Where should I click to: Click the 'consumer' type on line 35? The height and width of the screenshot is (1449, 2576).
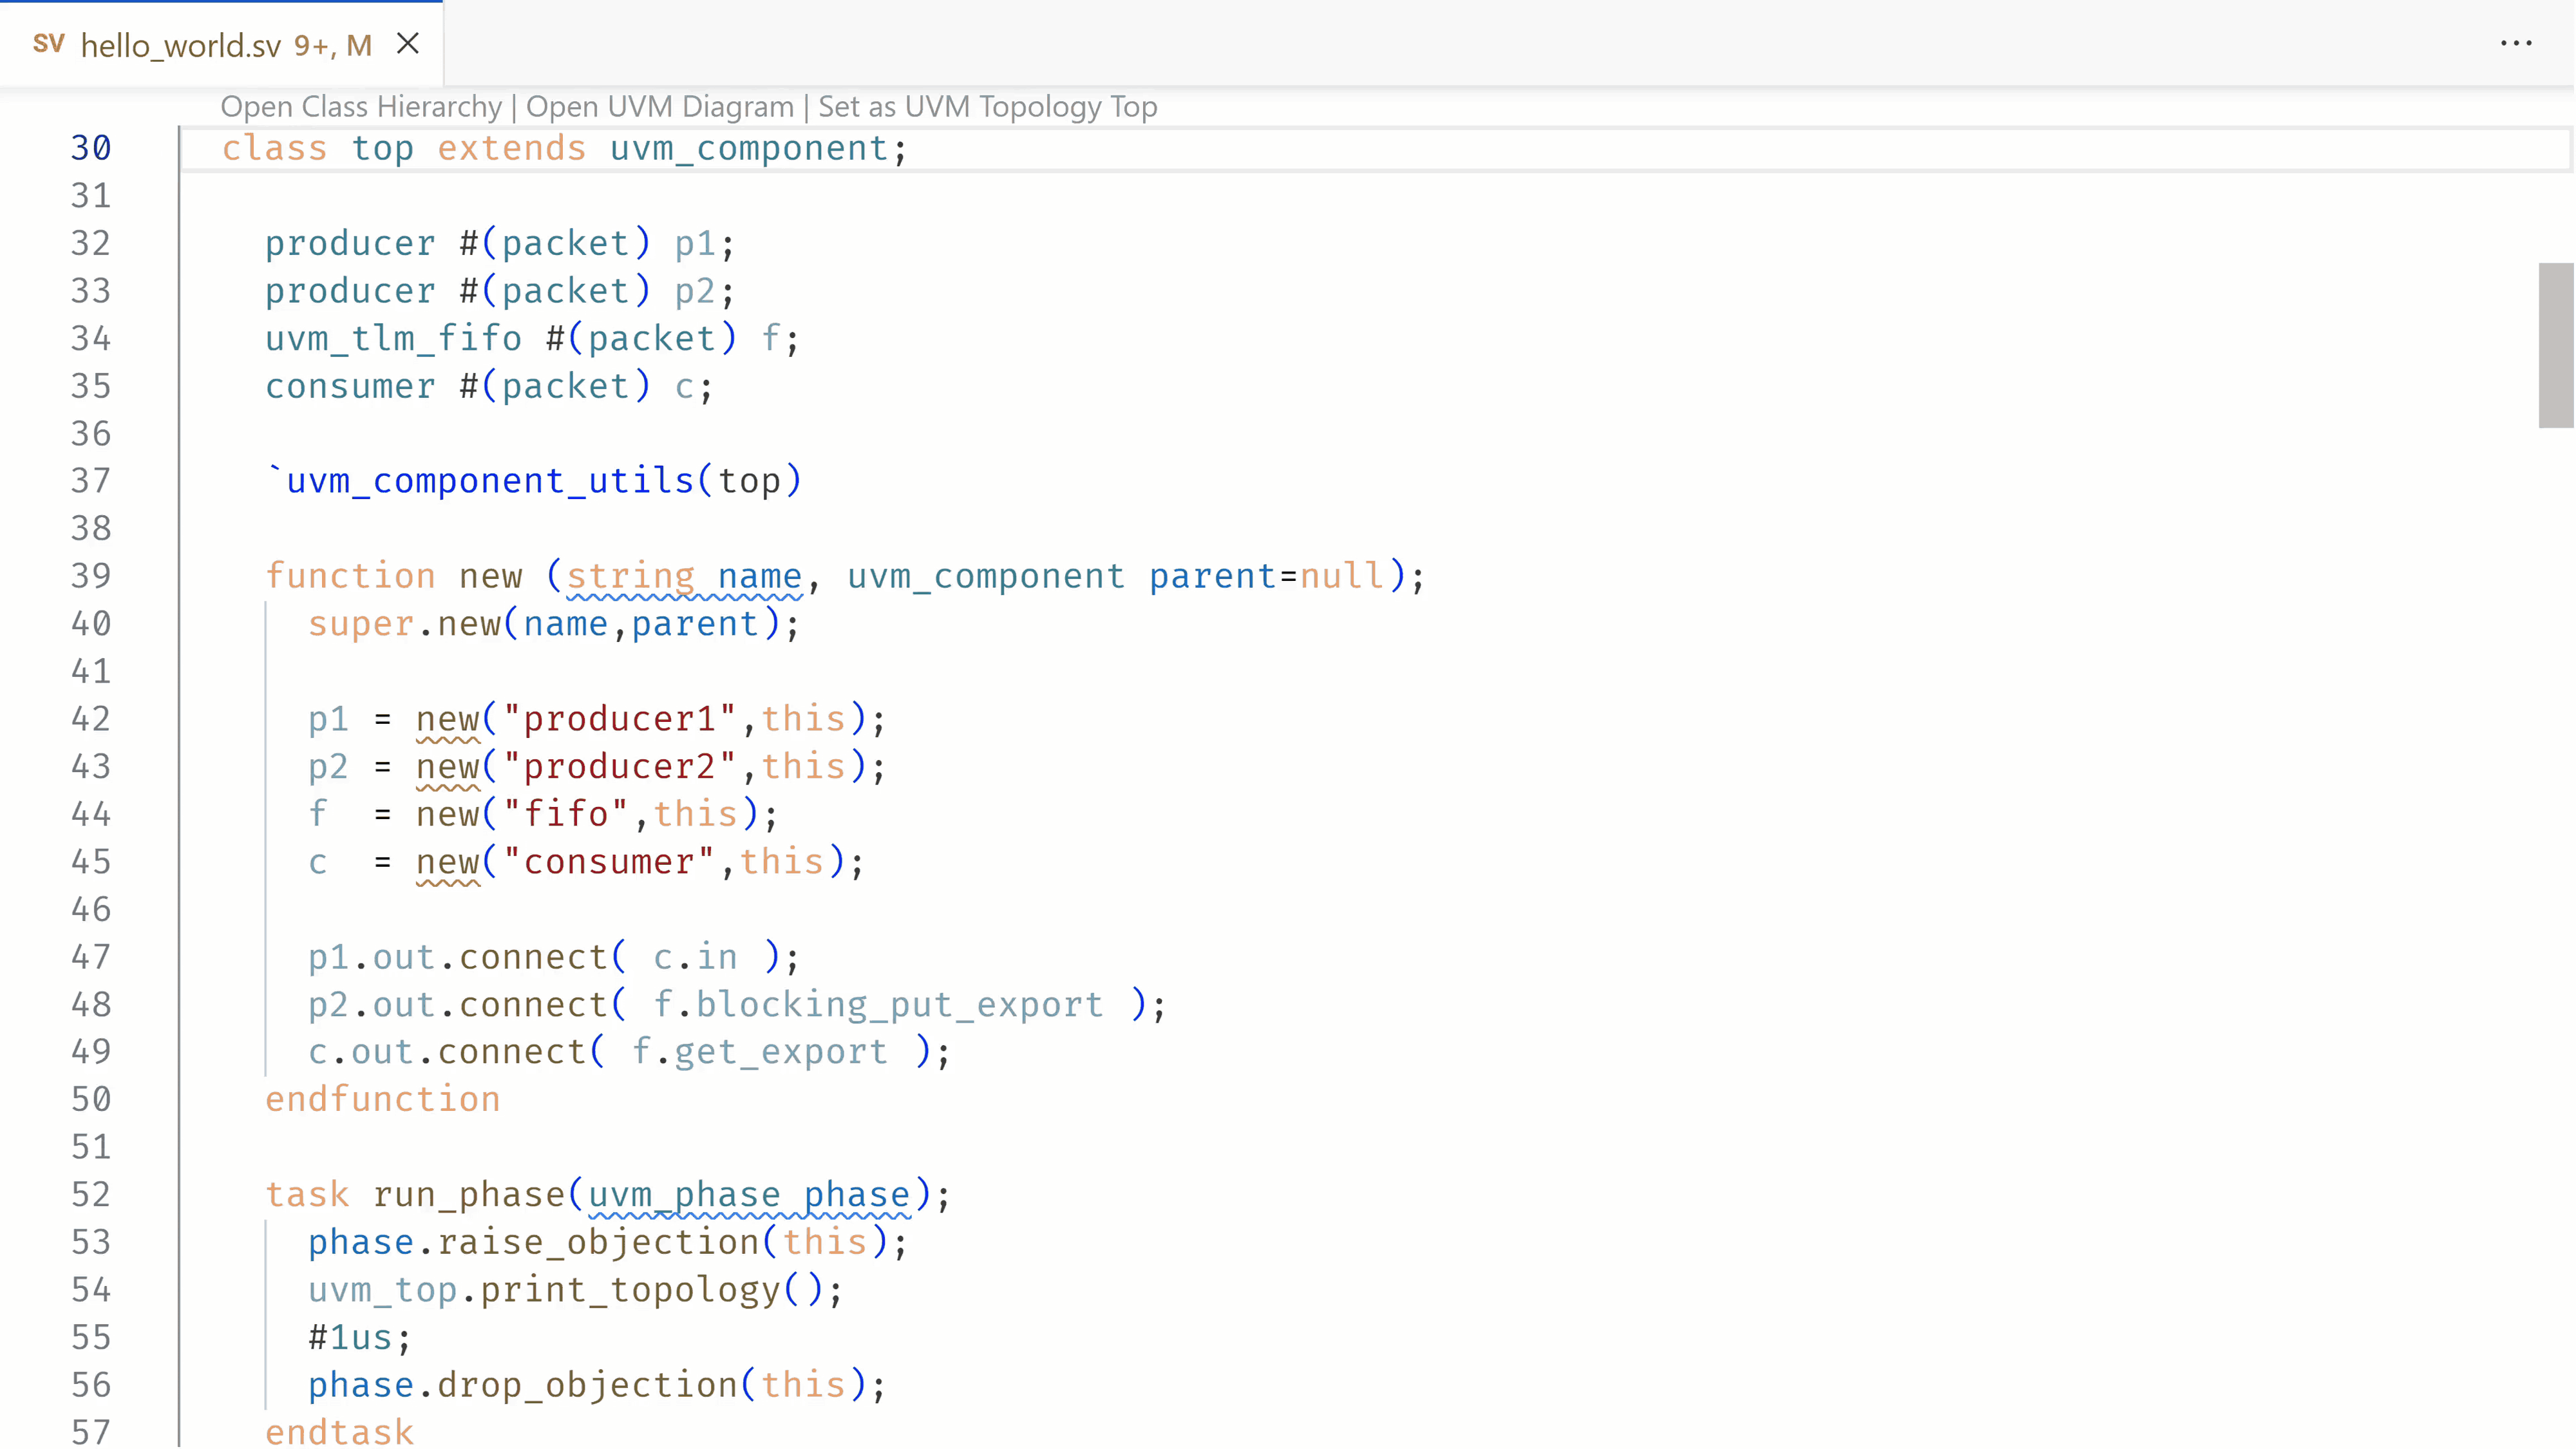click(x=350, y=386)
